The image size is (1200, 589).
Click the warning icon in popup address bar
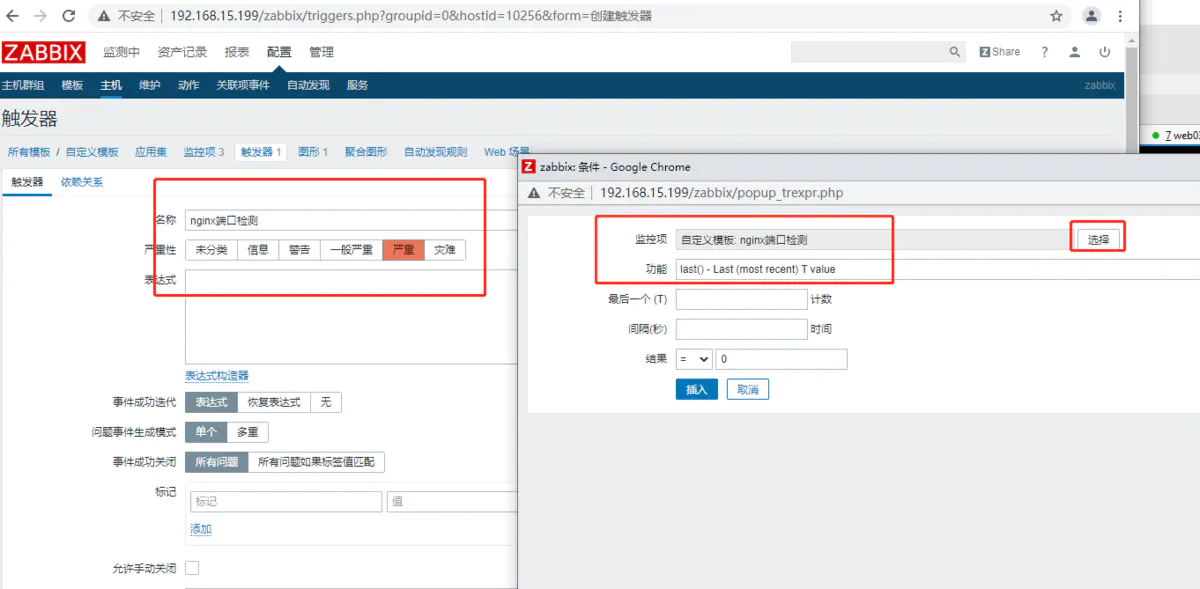point(535,193)
